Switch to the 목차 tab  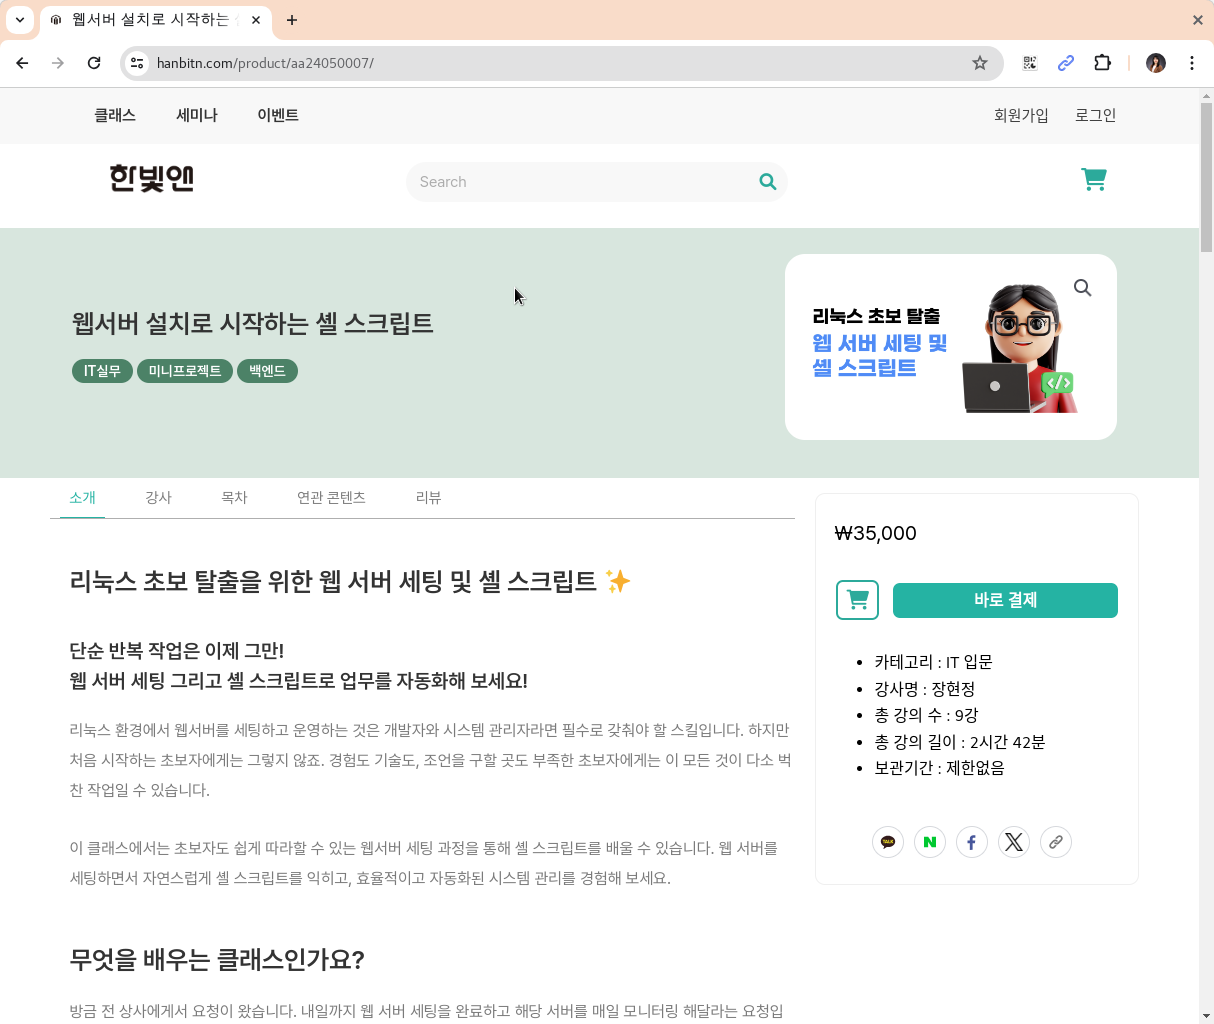coord(234,497)
